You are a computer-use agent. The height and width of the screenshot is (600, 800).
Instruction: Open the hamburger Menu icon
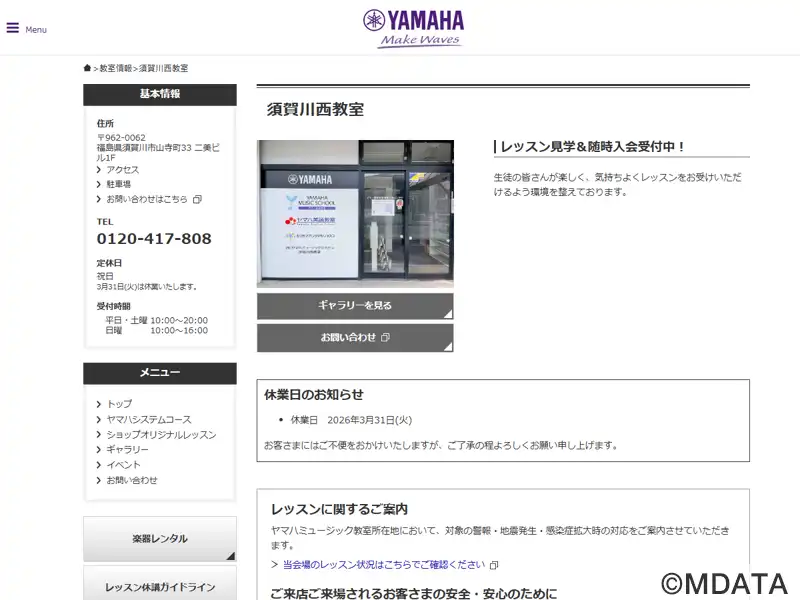tap(13, 28)
